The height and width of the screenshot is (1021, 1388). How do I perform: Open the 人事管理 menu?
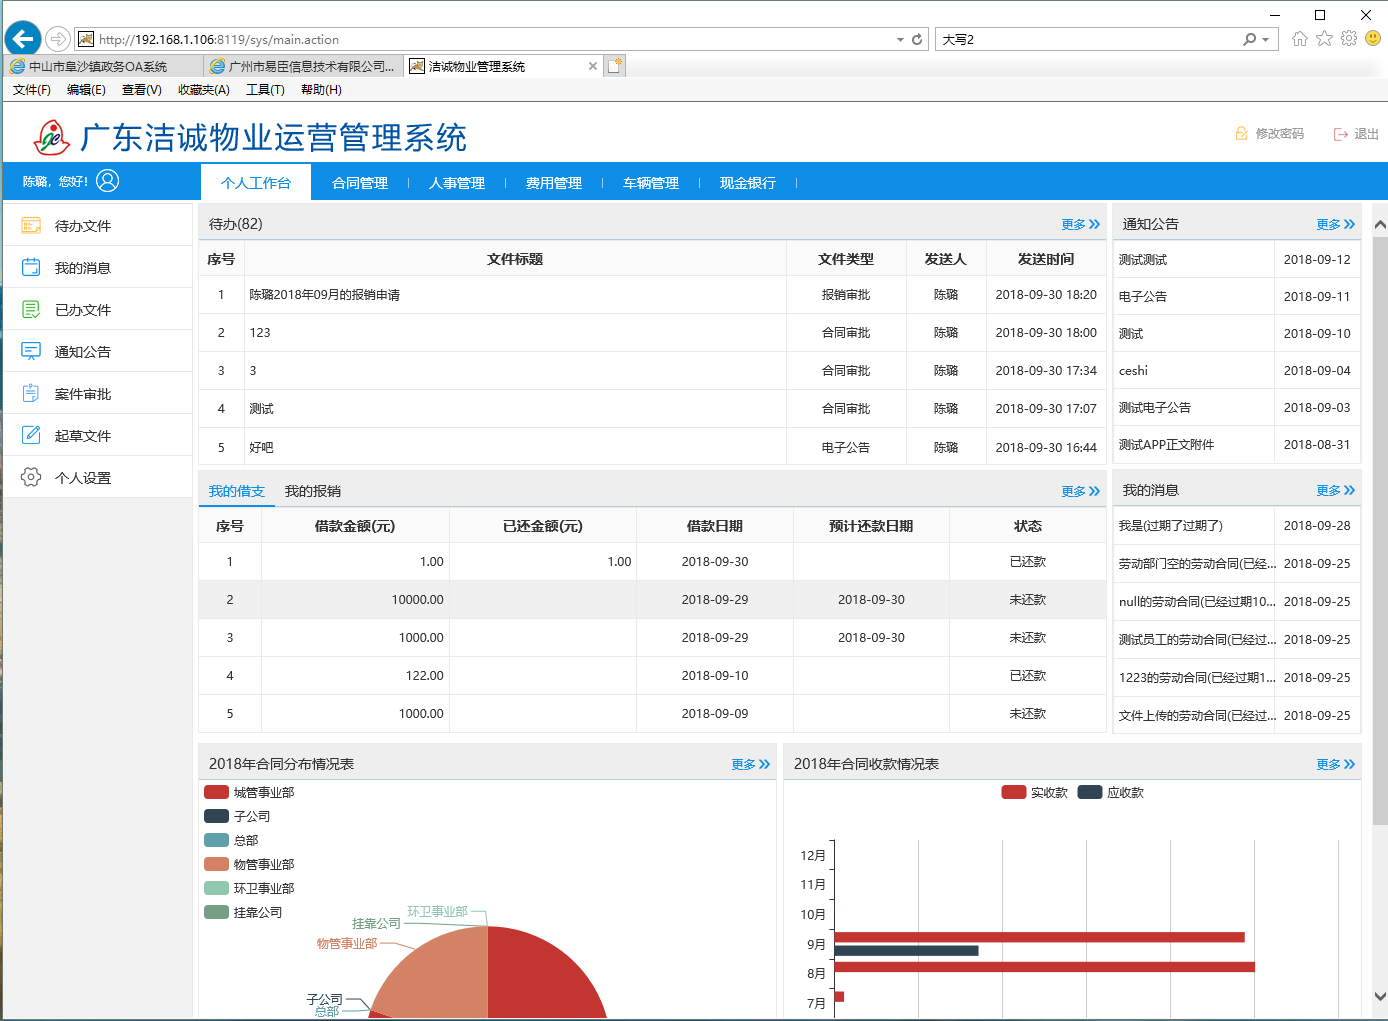457,183
